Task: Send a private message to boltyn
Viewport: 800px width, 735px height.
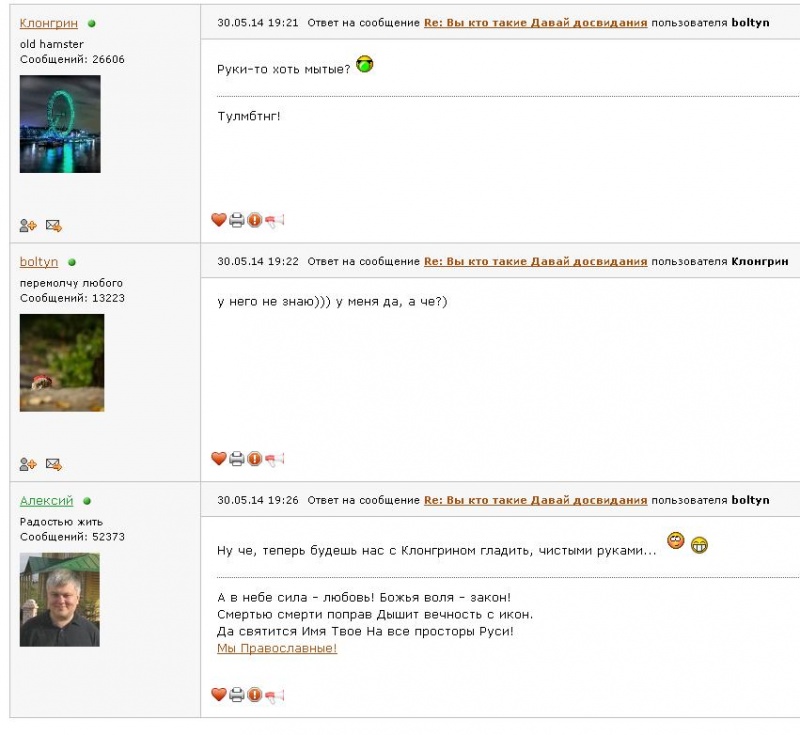Action: [54, 464]
